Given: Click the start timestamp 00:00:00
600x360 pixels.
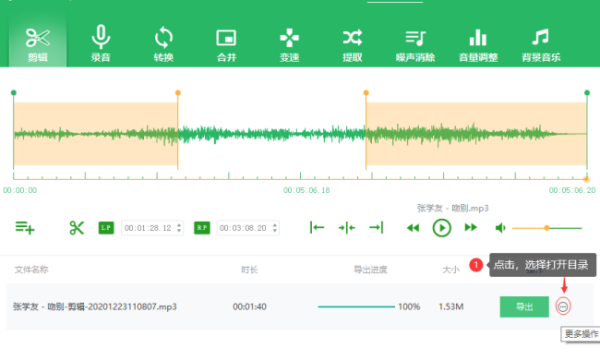Looking at the screenshot, I should tap(20, 190).
